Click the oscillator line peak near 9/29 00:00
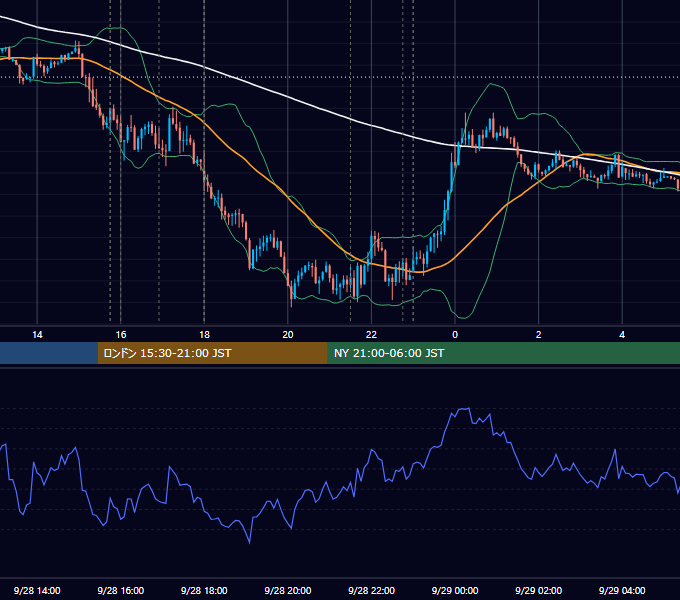680x600 pixels. point(464,409)
